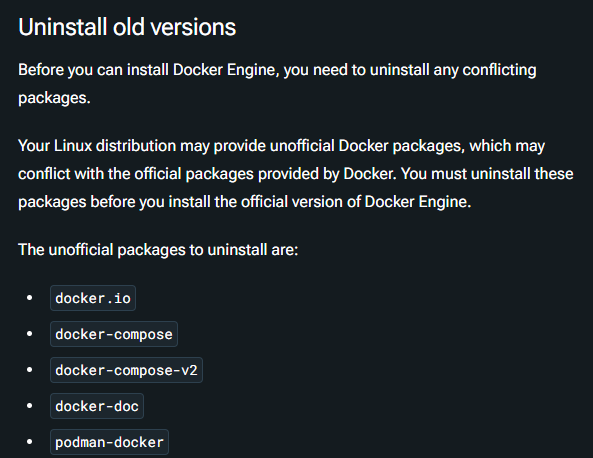This screenshot has height=458, width=593.
Task: Select the docker-compose package code label
Action: [114, 334]
